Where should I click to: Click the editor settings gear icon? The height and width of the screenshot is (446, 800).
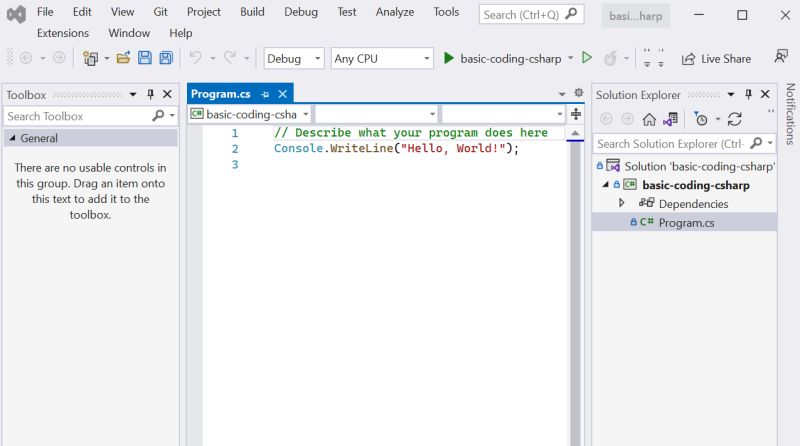pyautogui.click(x=579, y=92)
